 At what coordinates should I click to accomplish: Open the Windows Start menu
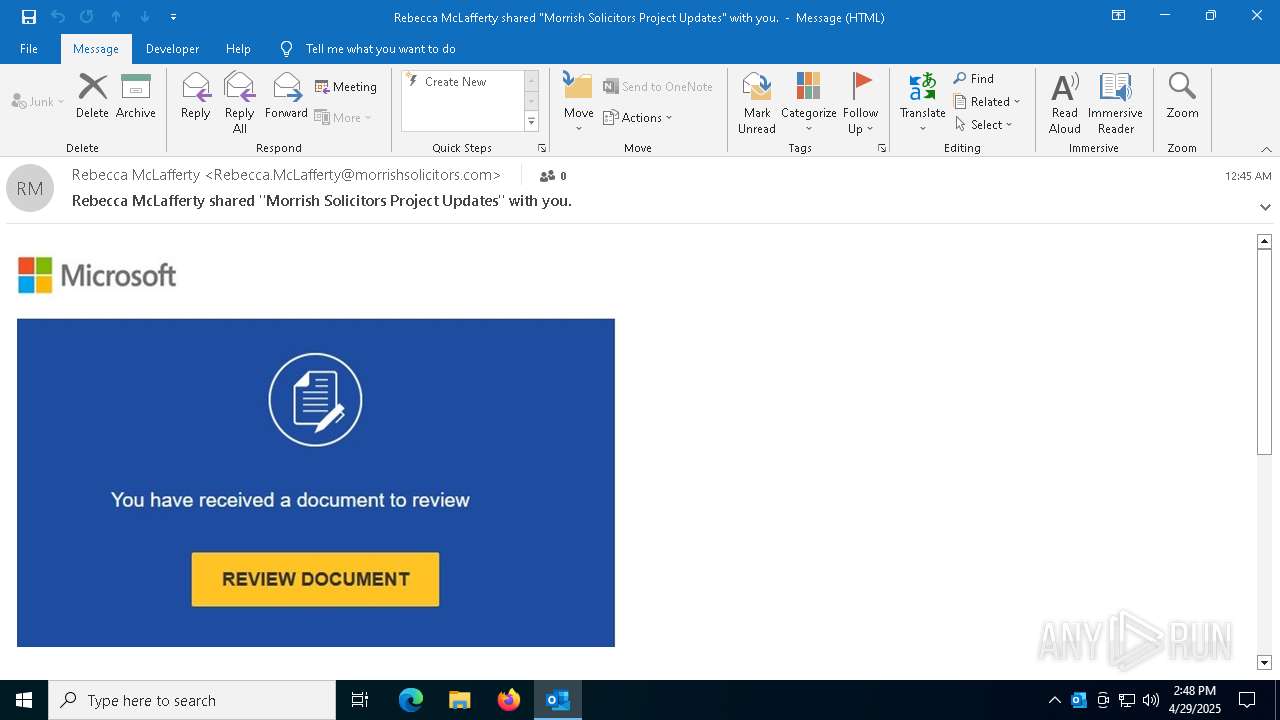[x=24, y=700]
